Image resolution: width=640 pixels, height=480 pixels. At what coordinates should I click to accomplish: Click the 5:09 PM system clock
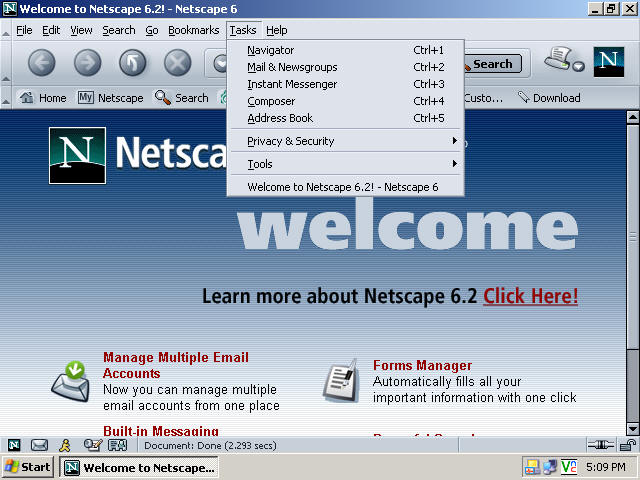point(605,467)
